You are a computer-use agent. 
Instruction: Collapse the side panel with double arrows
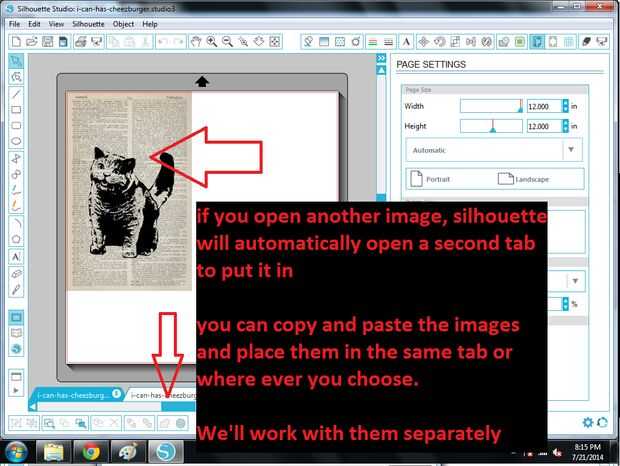coord(381,58)
